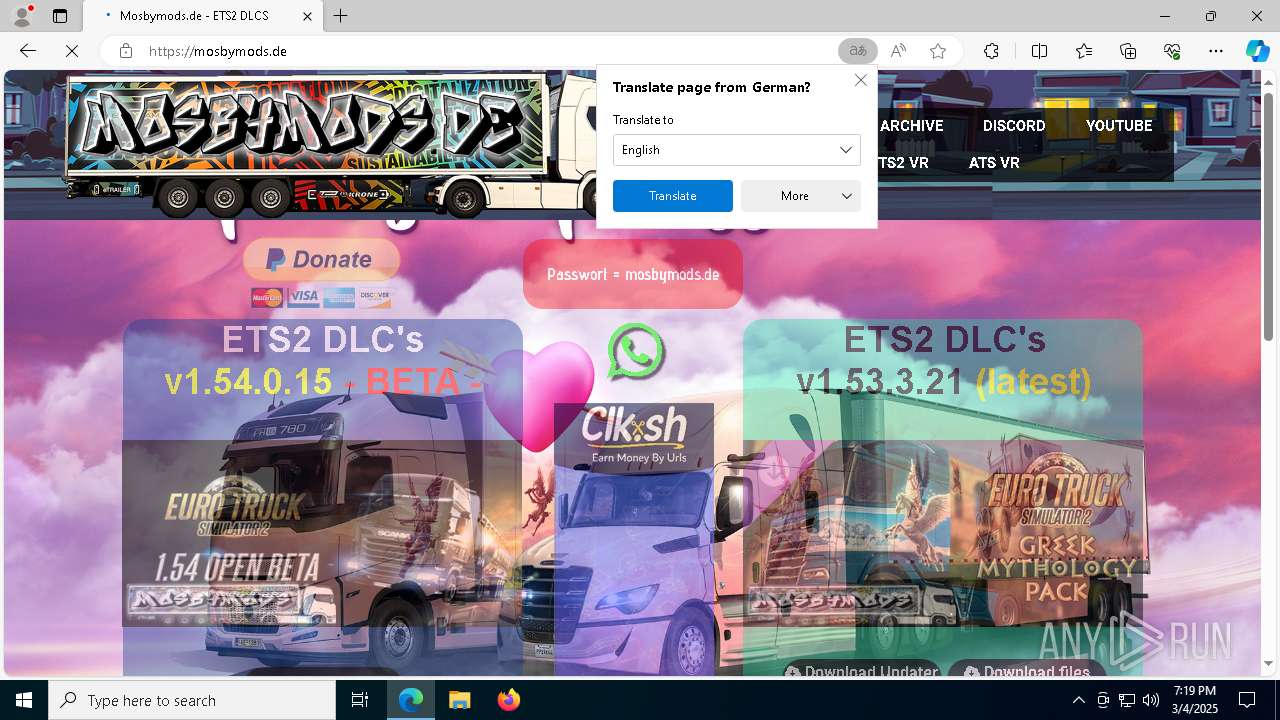This screenshot has width=1280, height=720.
Task: Open the tab actions menu icon
Action: (60, 16)
